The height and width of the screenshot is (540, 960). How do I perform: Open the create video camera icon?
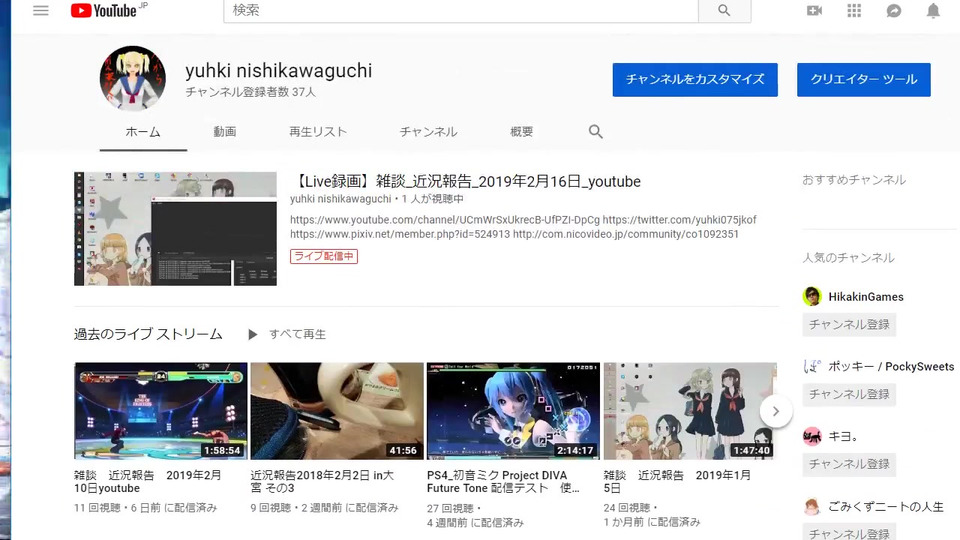tap(814, 10)
